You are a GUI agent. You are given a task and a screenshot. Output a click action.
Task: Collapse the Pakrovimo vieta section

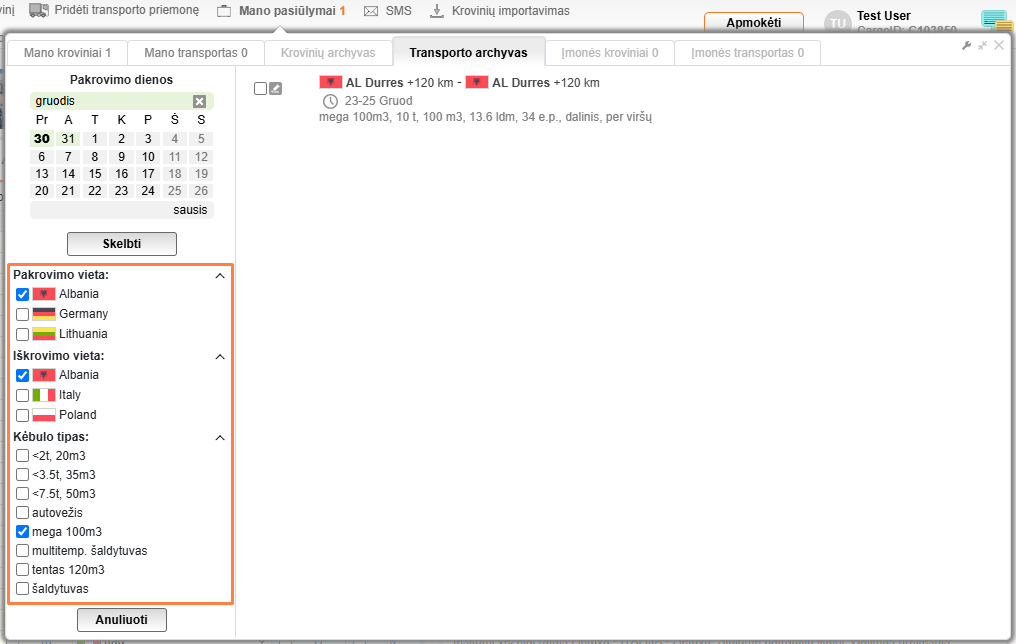(220, 275)
